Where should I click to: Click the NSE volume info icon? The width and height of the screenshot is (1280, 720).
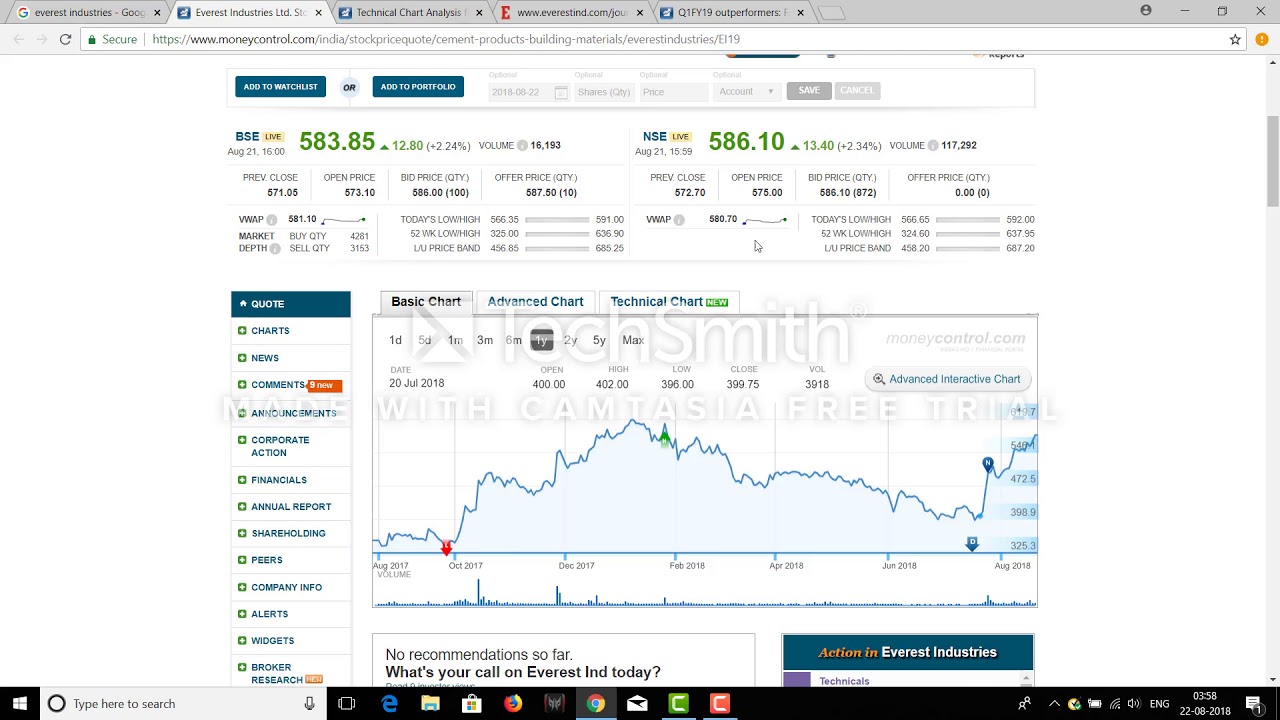tap(933, 146)
